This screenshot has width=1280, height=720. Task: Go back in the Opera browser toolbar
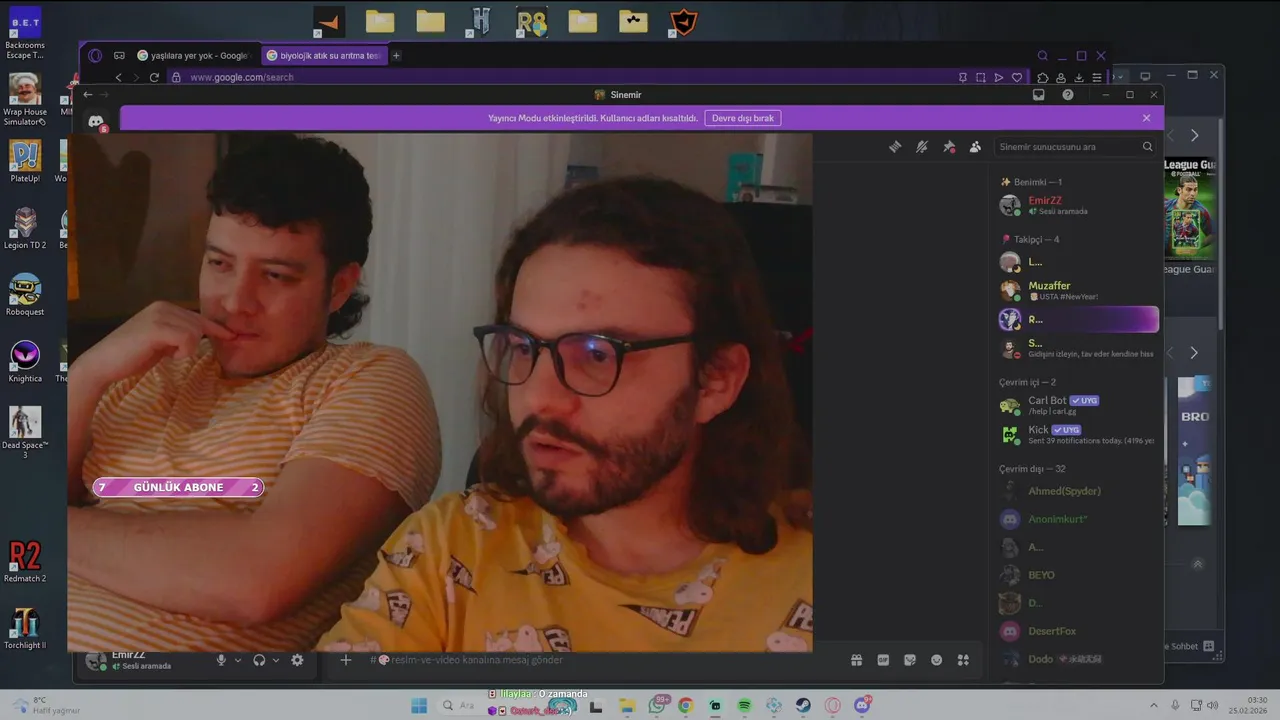118,77
